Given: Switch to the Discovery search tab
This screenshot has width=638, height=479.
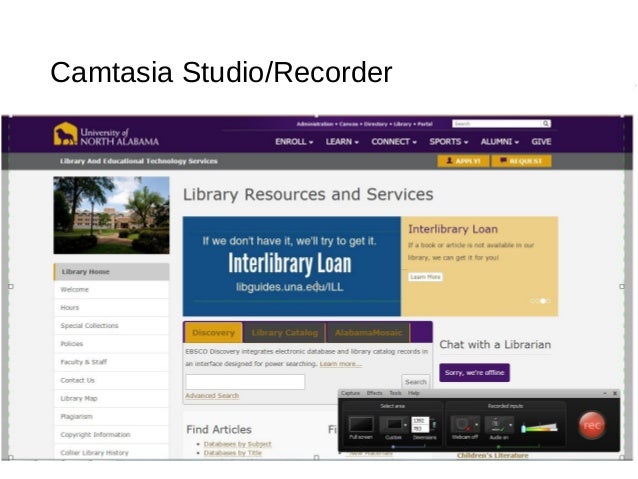Looking at the screenshot, I should [213, 332].
